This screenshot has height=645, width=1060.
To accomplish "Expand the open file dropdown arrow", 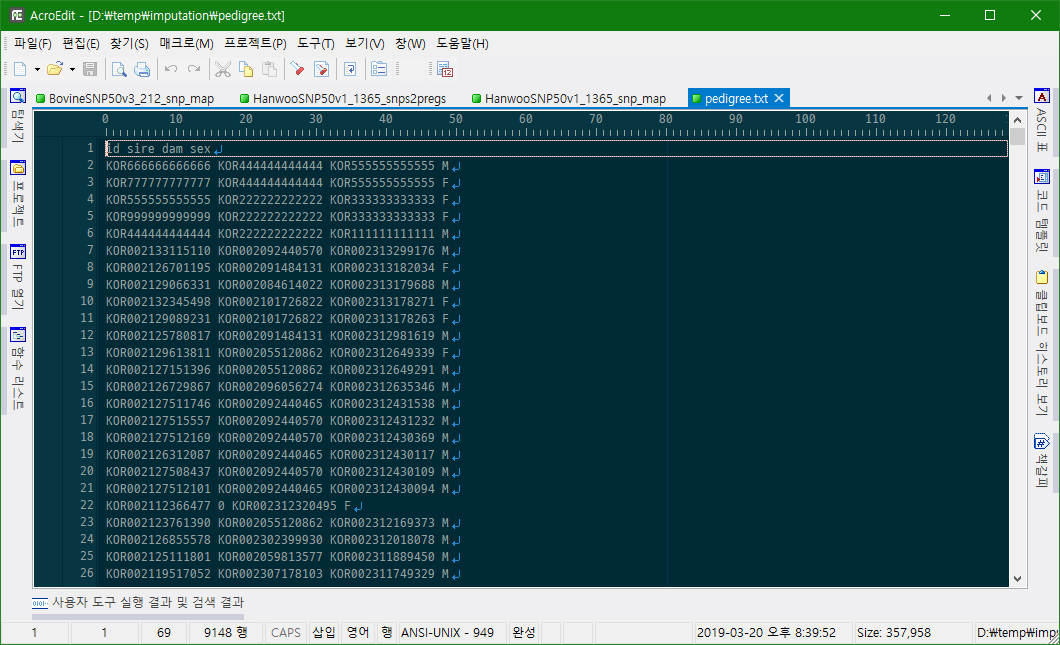I will click(72, 69).
